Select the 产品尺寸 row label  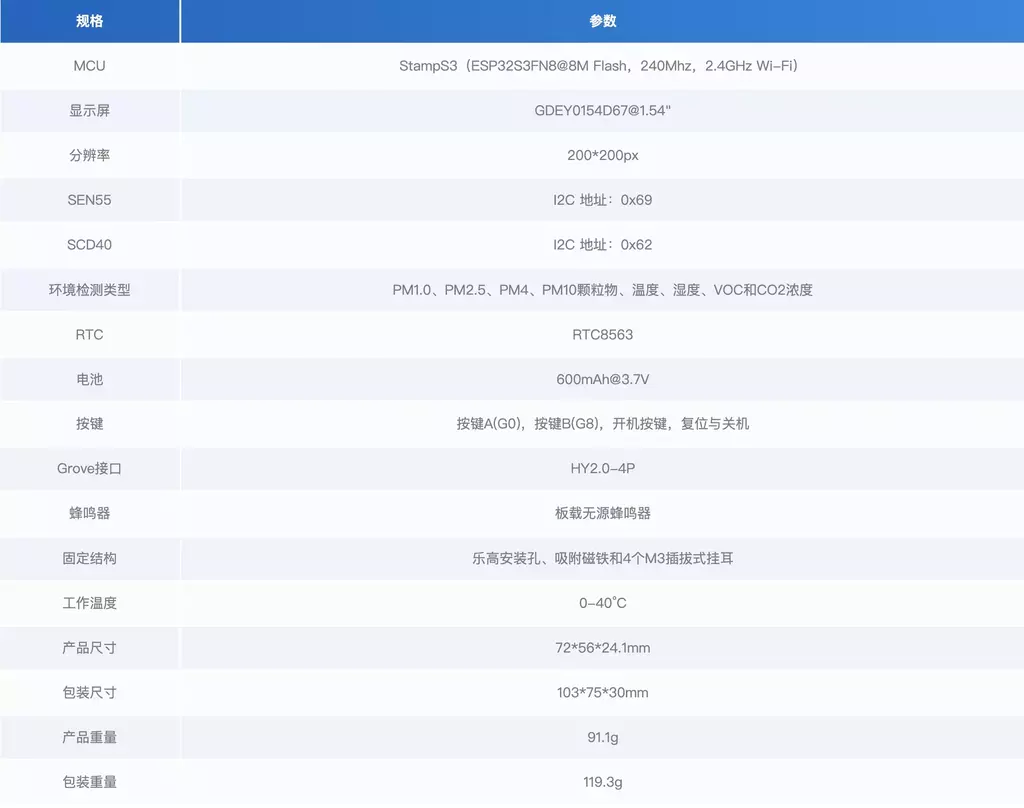(89, 648)
